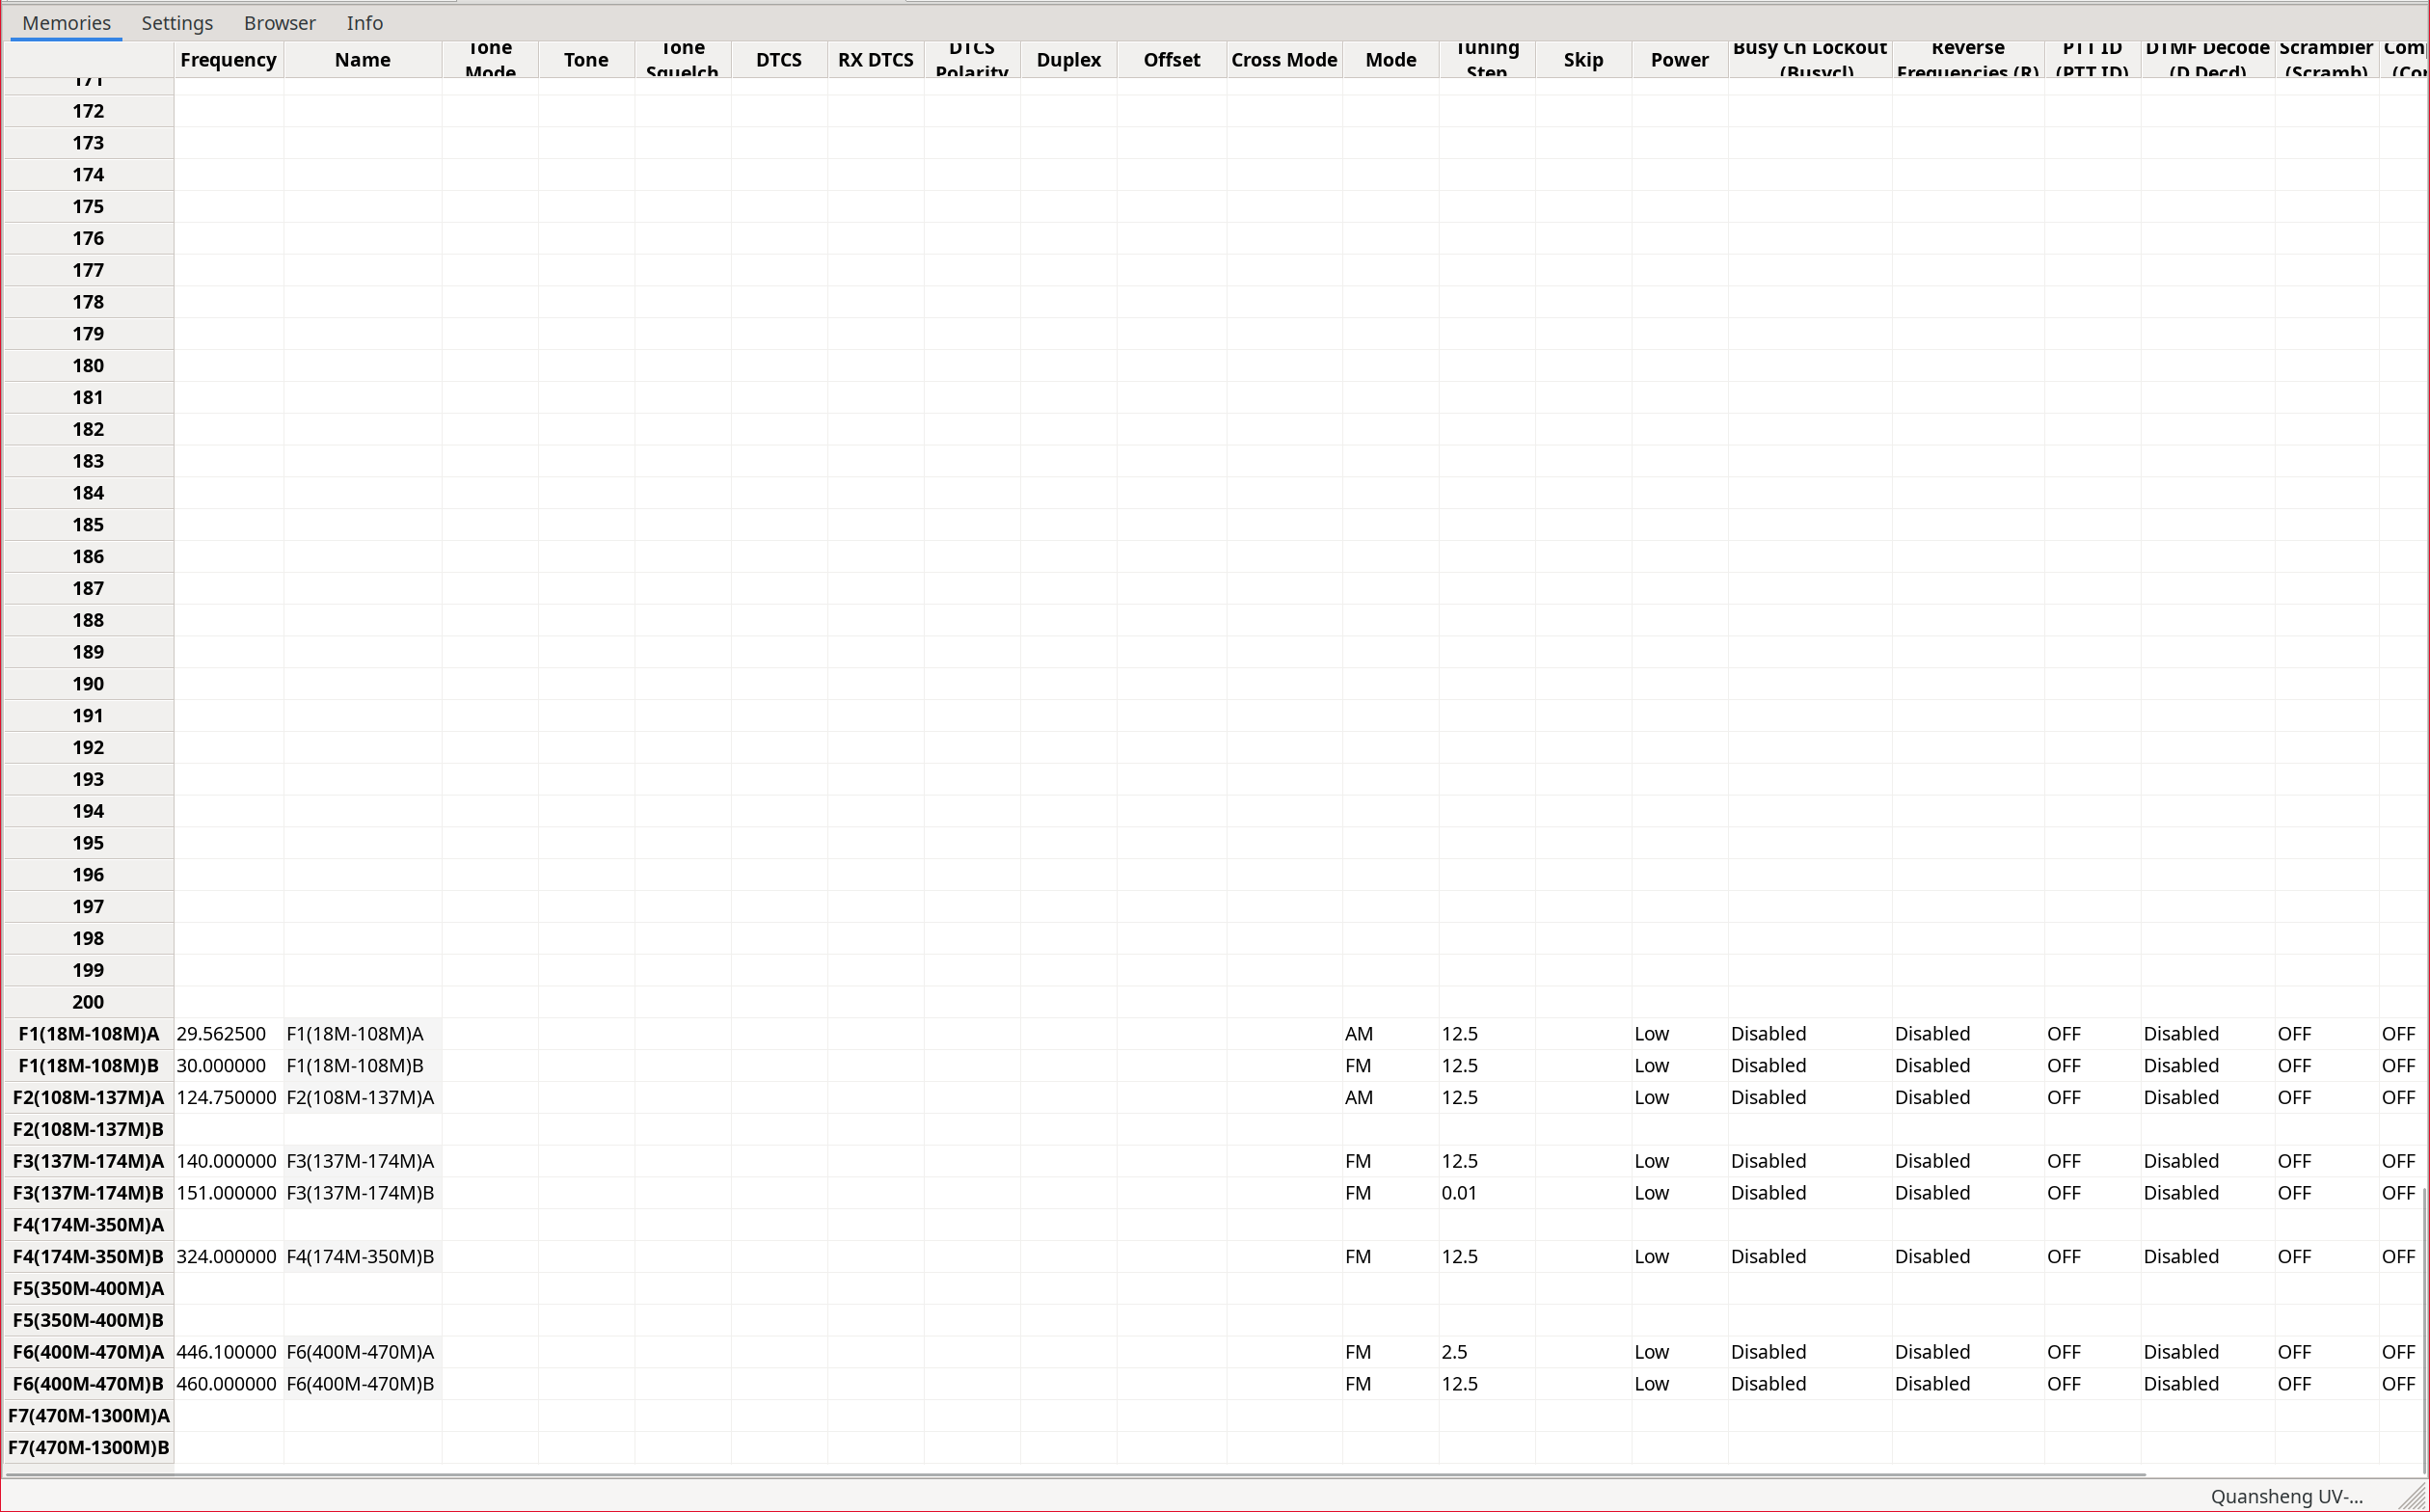Click the Cross Mode column header
The width and height of the screenshot is (2430, 1512).
pos(1283,59)
